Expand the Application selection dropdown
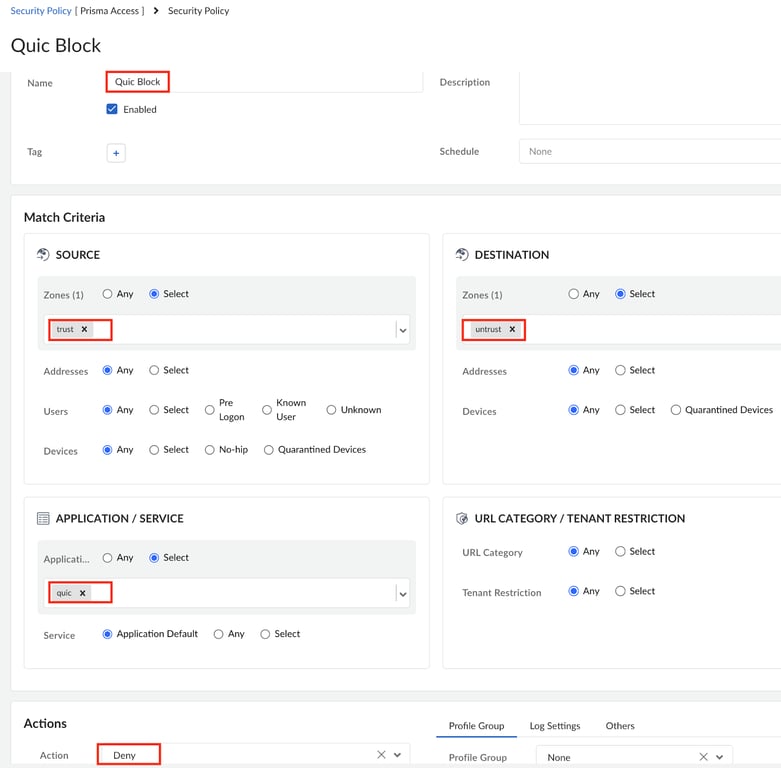Image resolution: width=781 pixels, height=768 pixels. coord(402,593)
